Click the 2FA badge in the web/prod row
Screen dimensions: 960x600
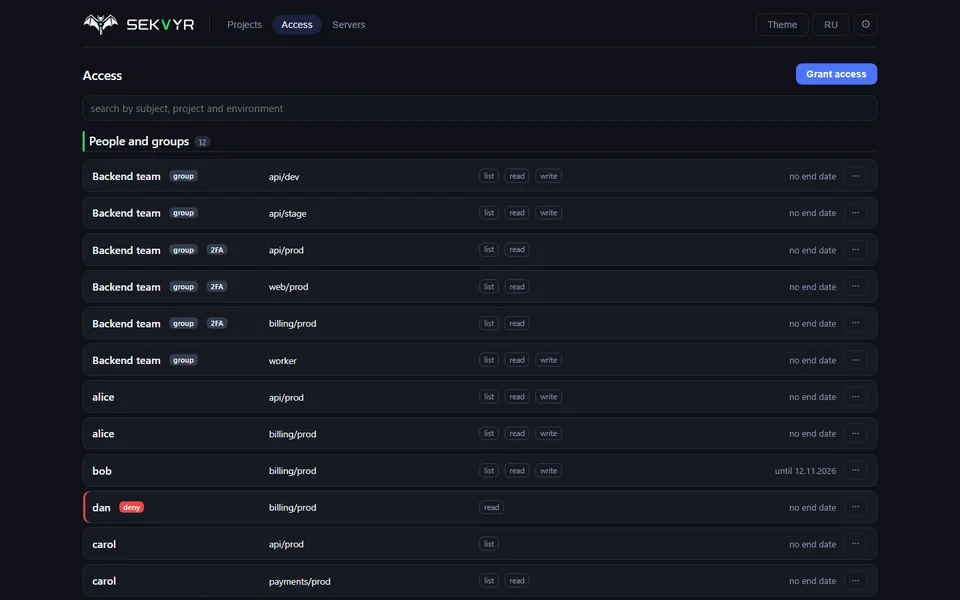tap(217, 287)
